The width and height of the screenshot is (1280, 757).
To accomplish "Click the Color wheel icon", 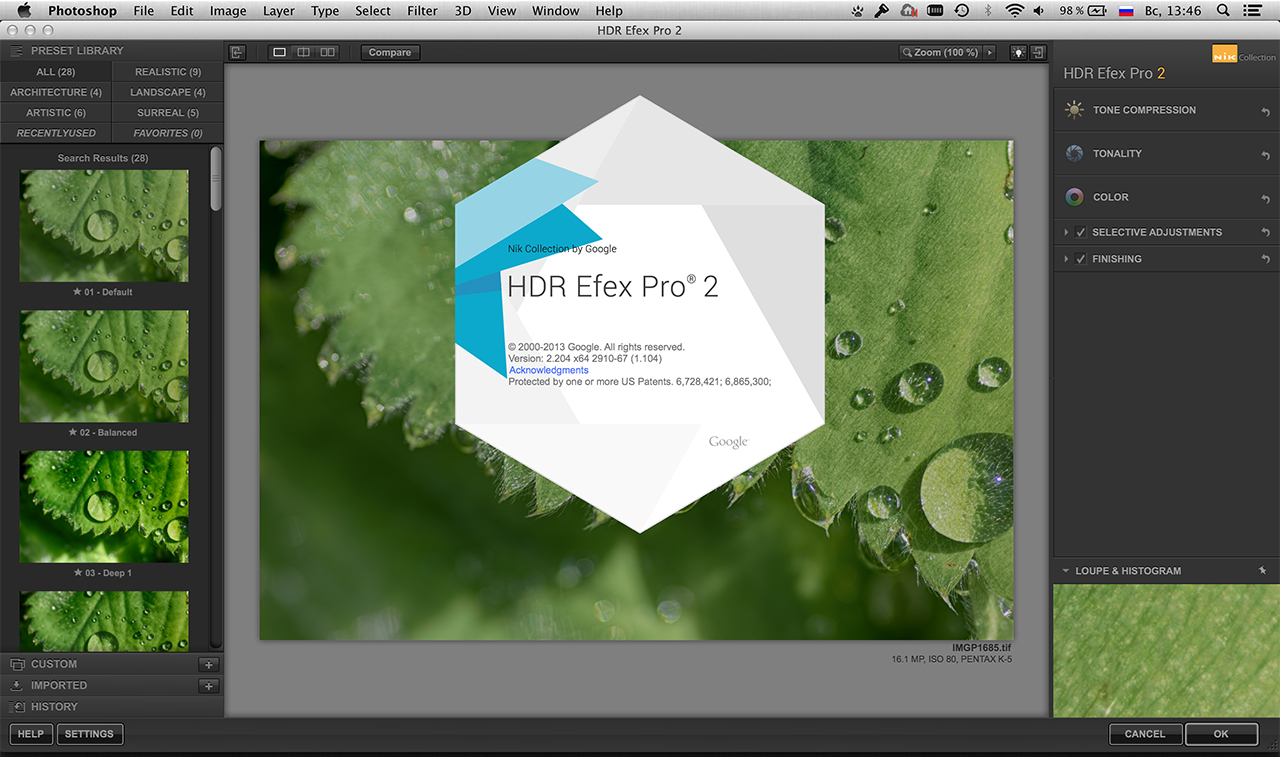I will point(1074,197).
